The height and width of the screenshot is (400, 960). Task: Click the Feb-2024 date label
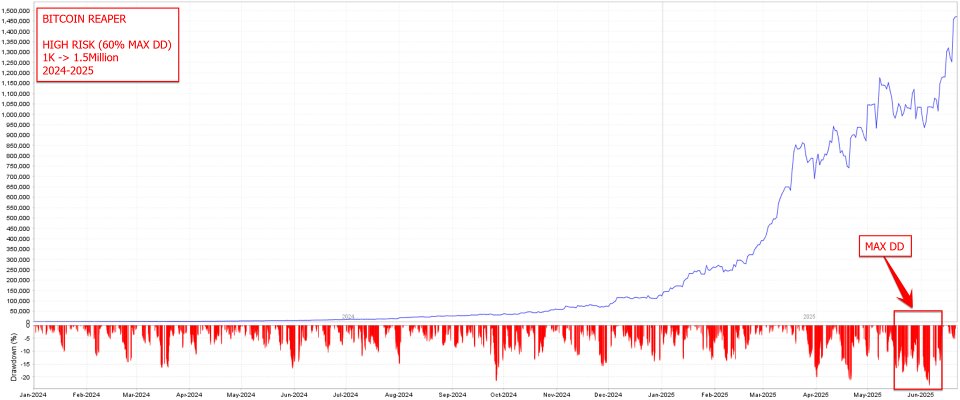coord(87,394)
